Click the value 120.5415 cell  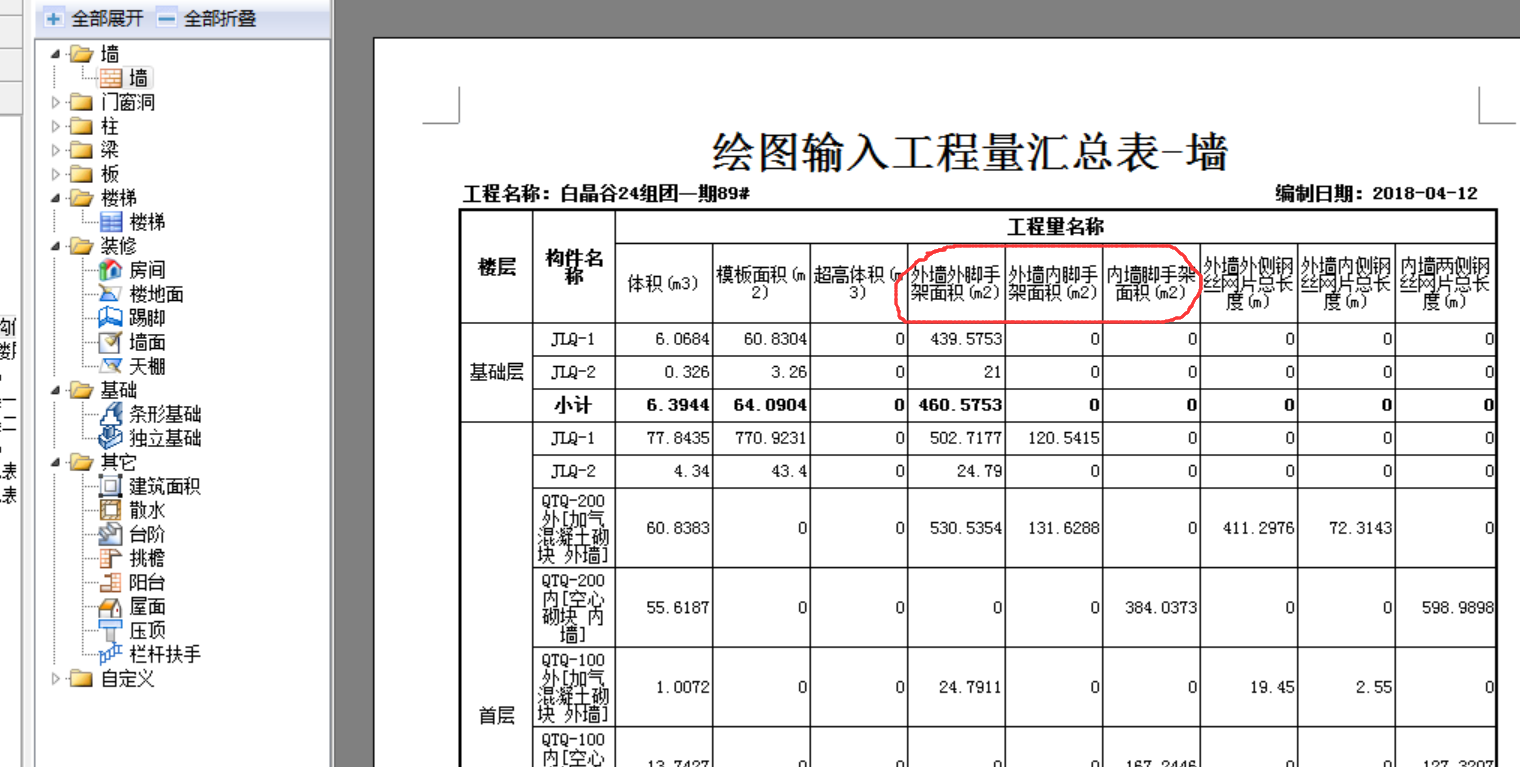pos(1053,438)
